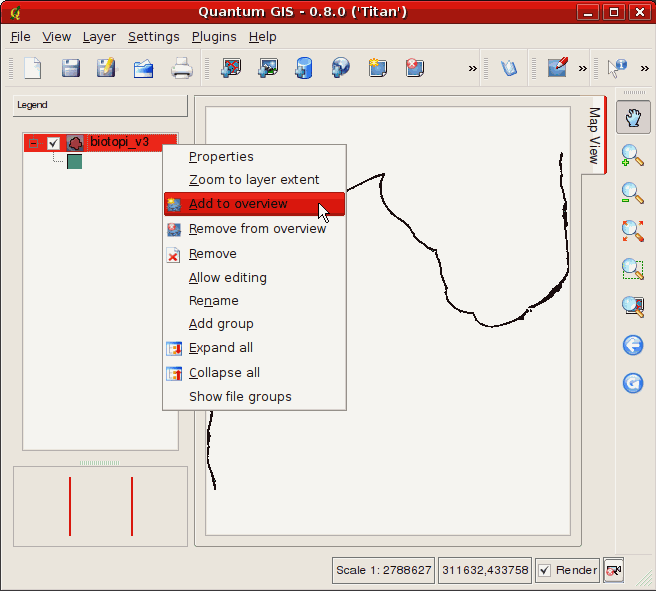Close the Quantum GIS window
This screenshot has width=656, height=591.
click(x=640, y=12)
